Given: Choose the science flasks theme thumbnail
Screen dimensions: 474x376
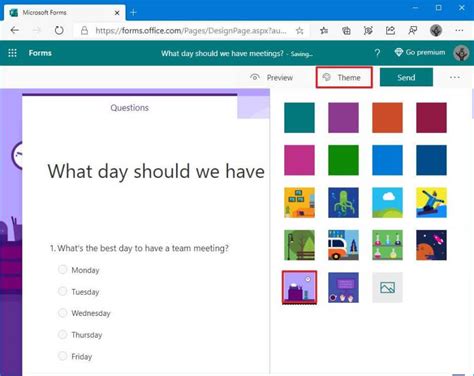Looking at the screenshot, I should click(x=387, y=245).
